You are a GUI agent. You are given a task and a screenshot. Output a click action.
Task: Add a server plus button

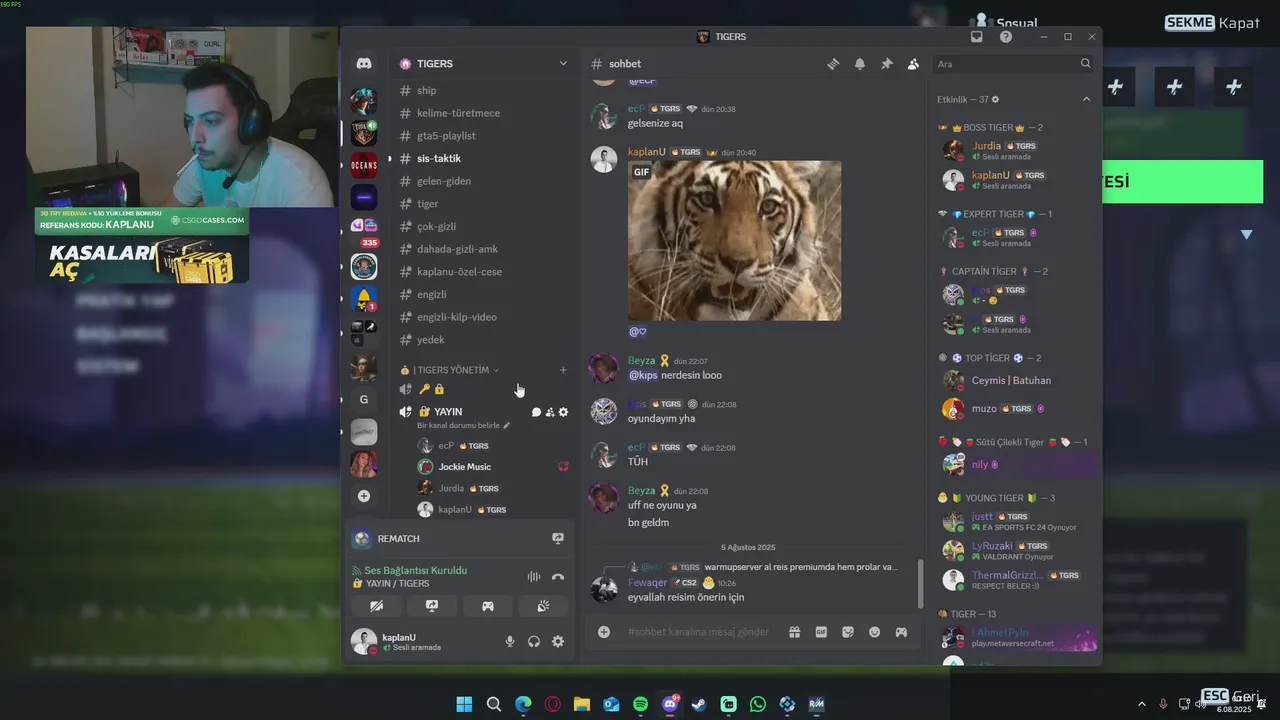coord(364,496)
